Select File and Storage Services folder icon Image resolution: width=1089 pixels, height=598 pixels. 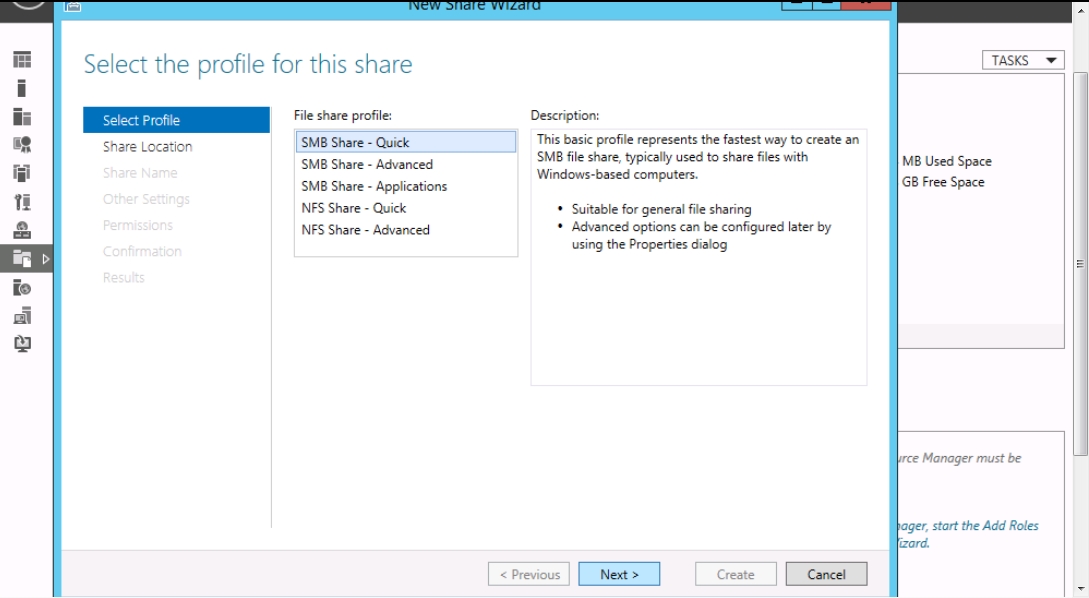22,259
